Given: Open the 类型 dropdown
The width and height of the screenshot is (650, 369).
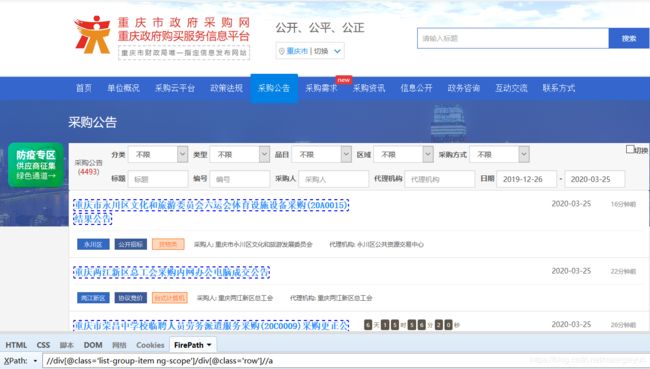Looking at the screenshot, I should pyautogui.click(x=240, y=155).
